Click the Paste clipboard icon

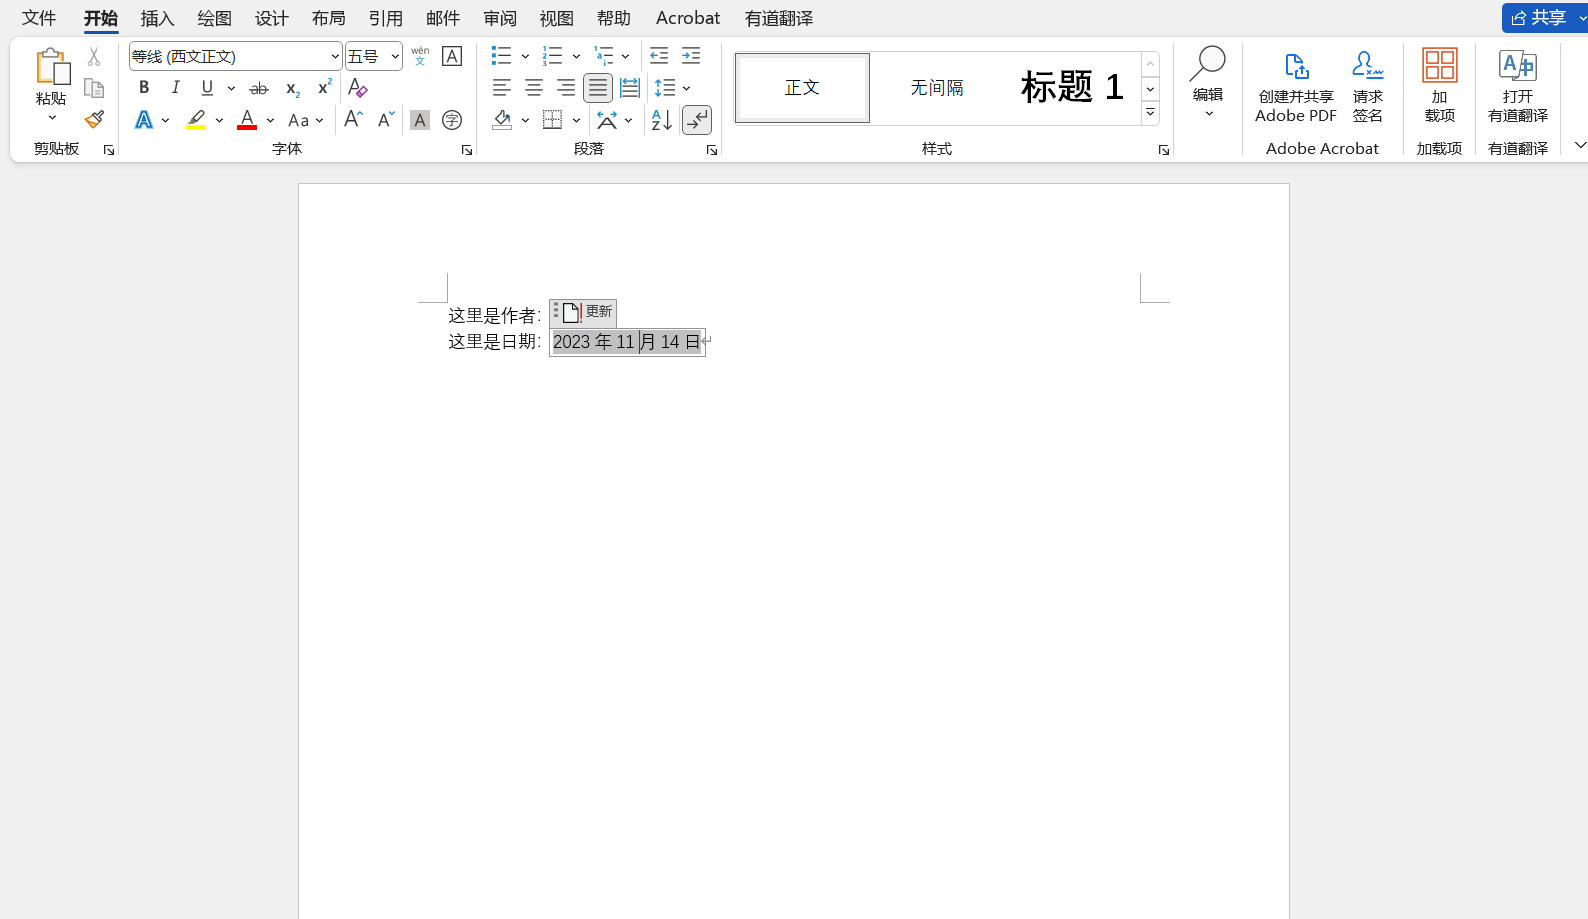point(51,66)
